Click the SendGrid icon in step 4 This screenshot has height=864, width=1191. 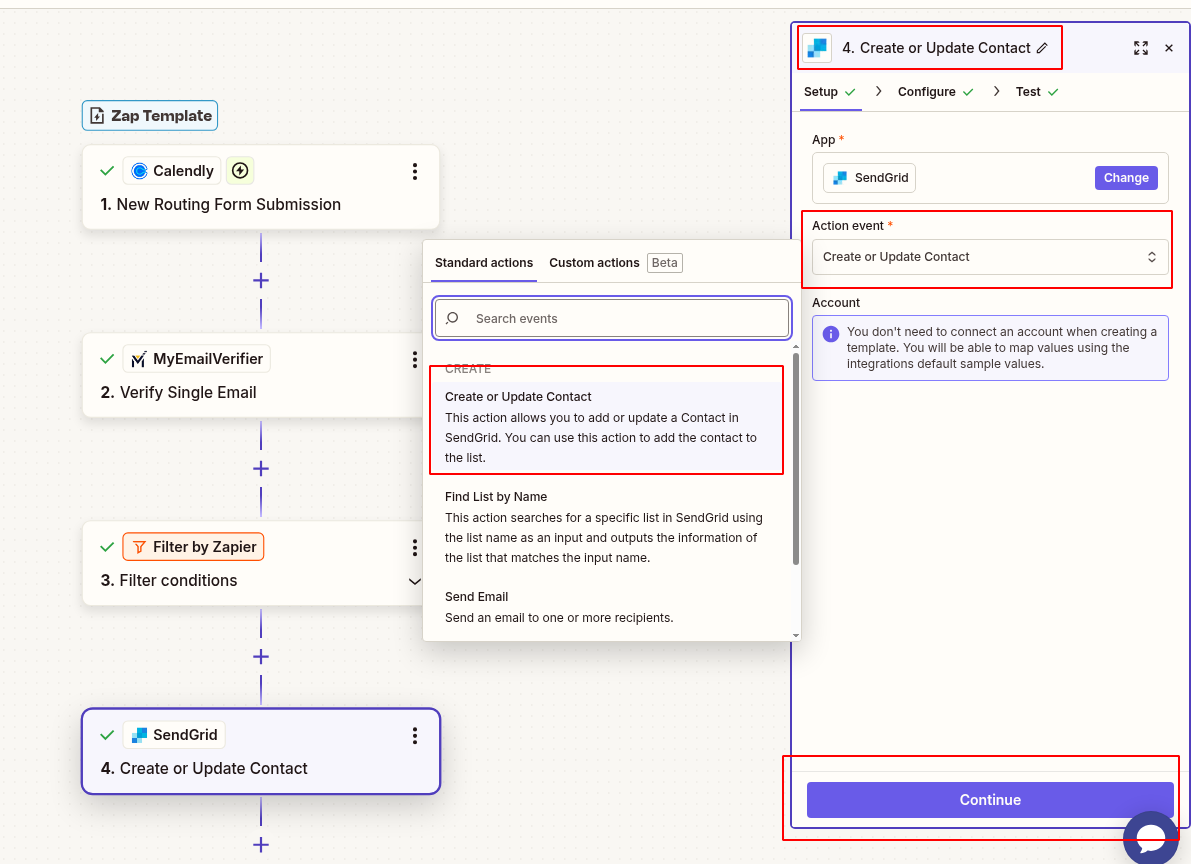[x=142, y=734]
